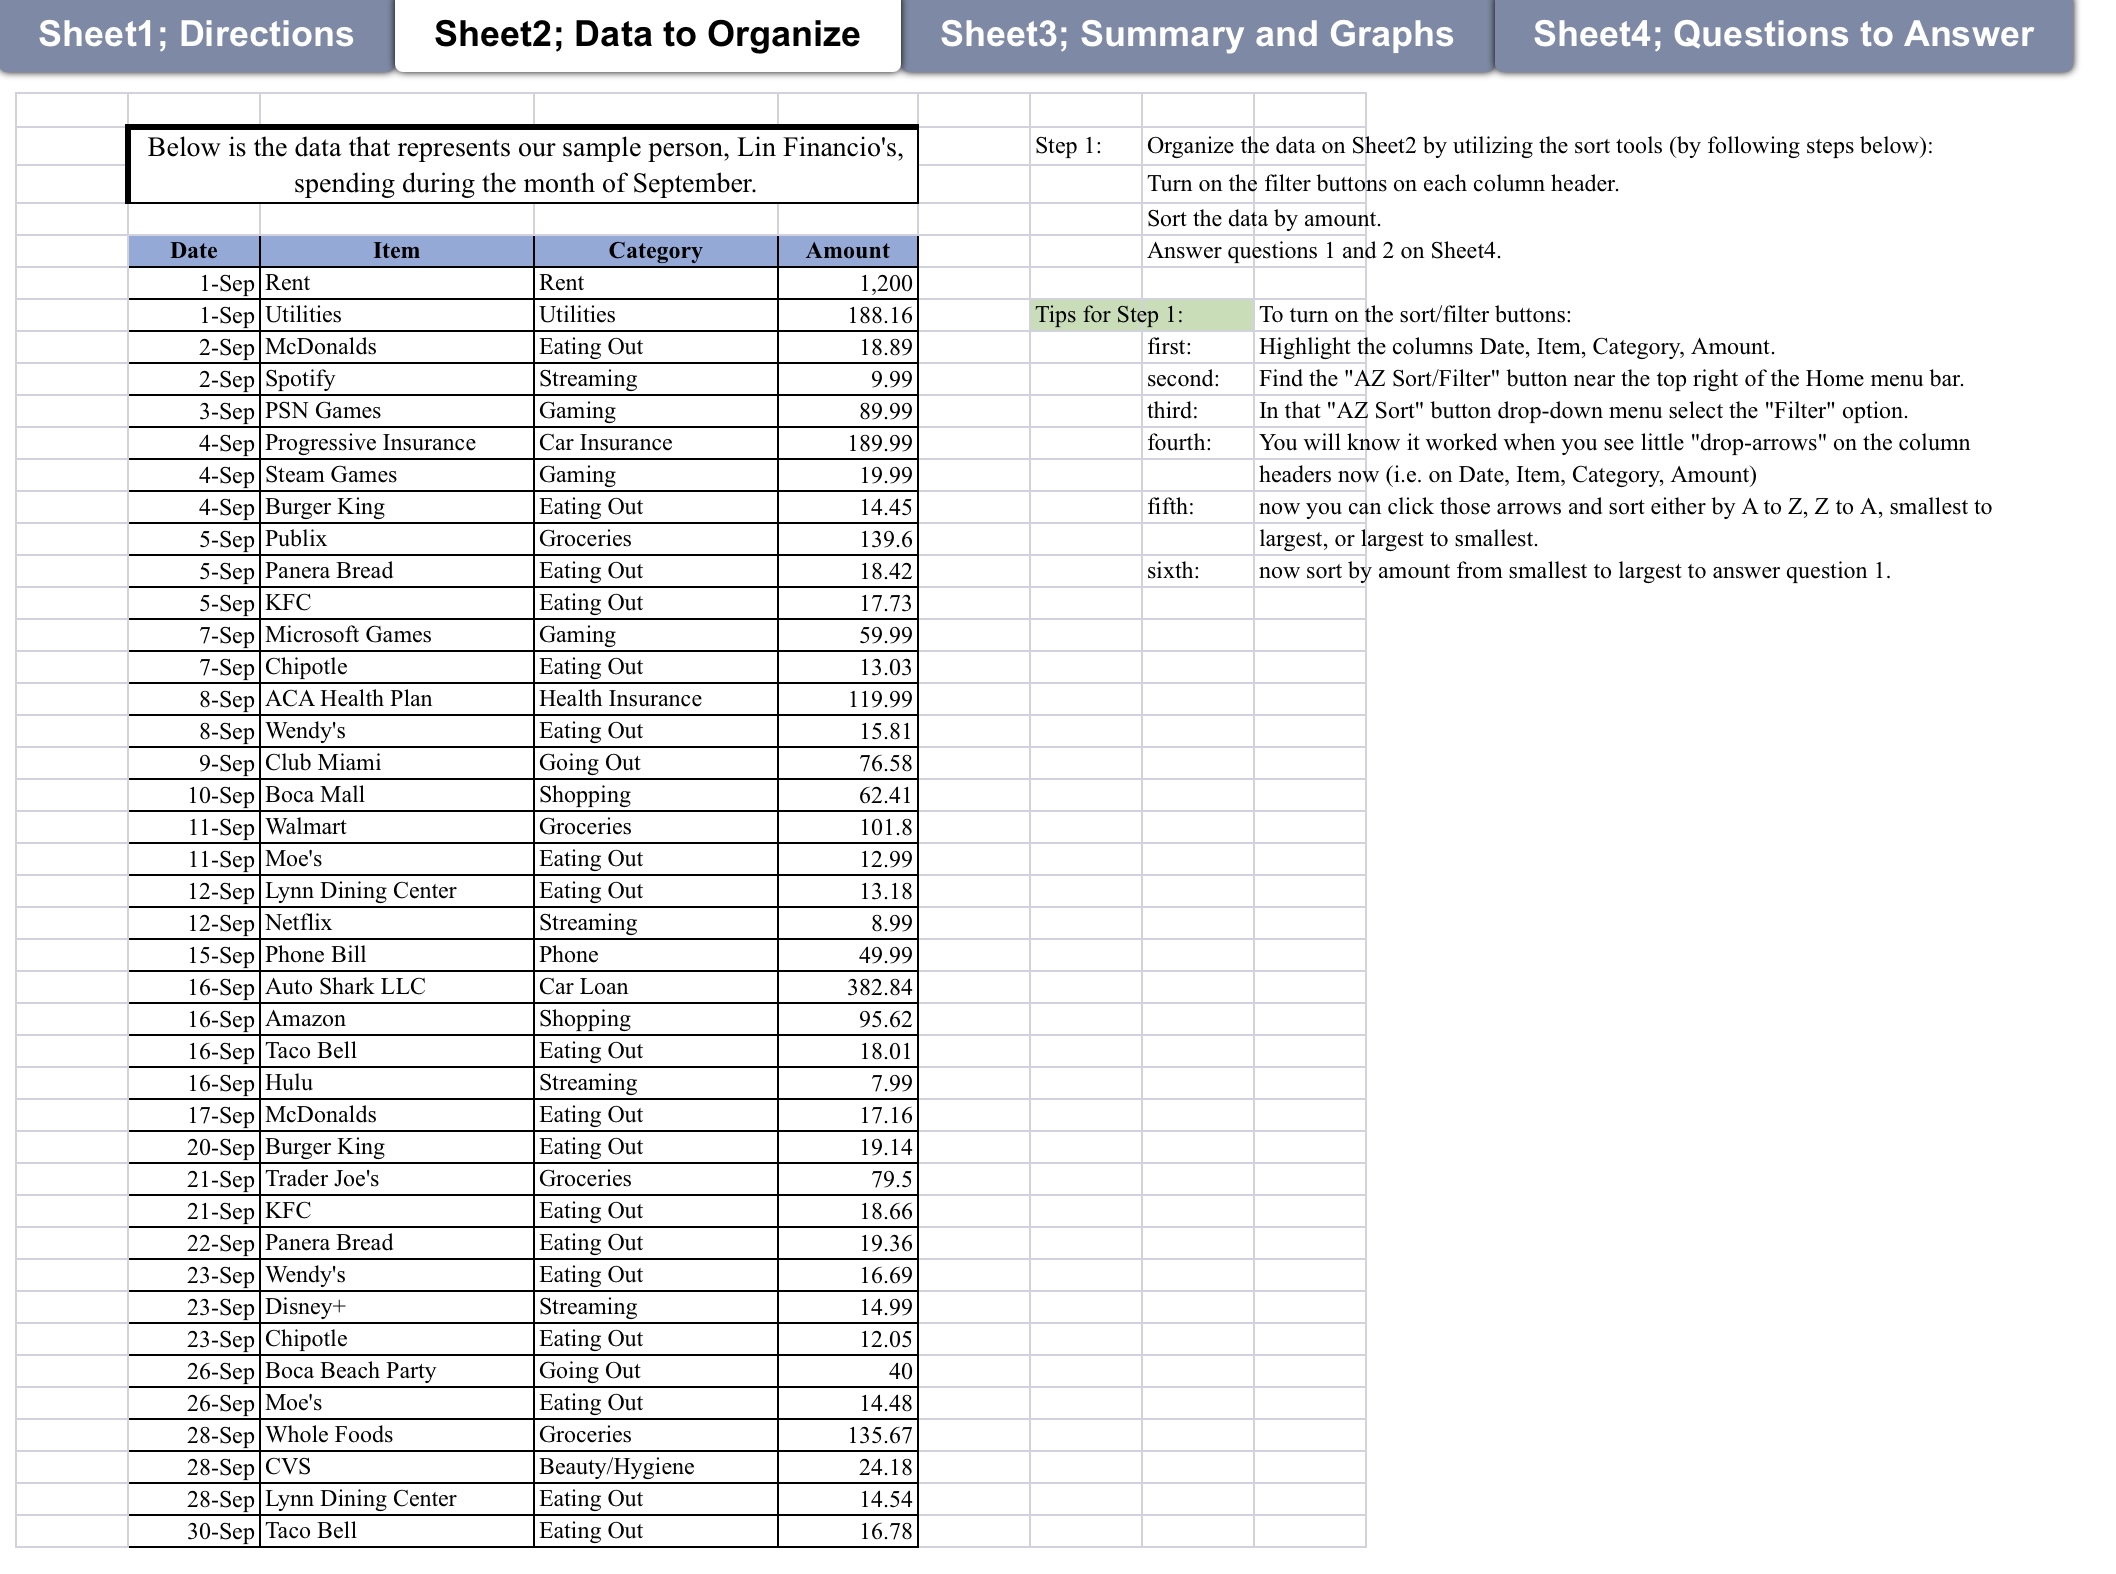This screenshot has width=2116, height=1574.
Task: Click the Rent amount cell showing 1,200
Action: click(846, 282)
